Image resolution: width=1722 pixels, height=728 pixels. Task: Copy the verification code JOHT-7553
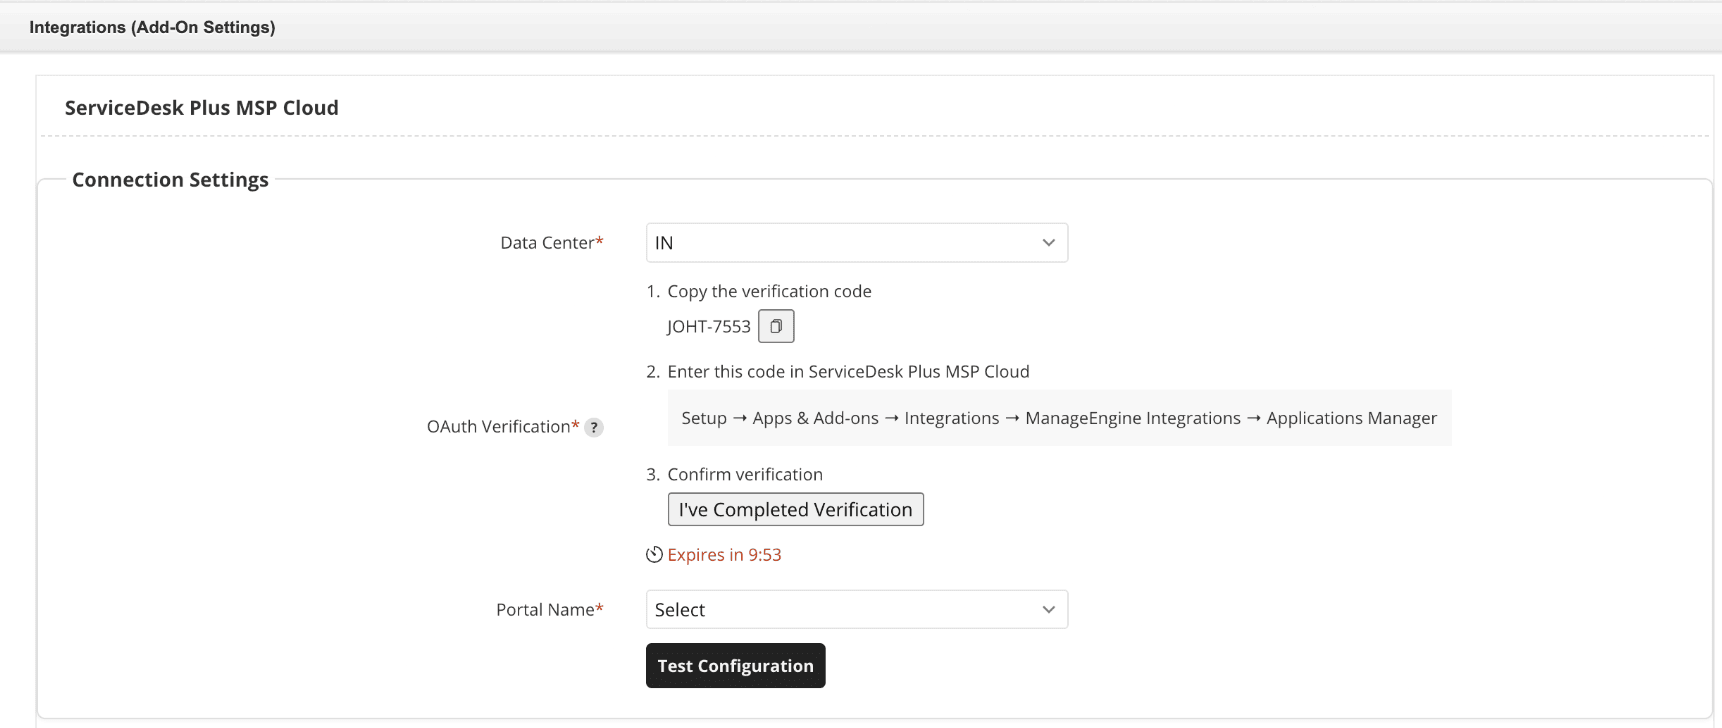[x=776, y=326]
